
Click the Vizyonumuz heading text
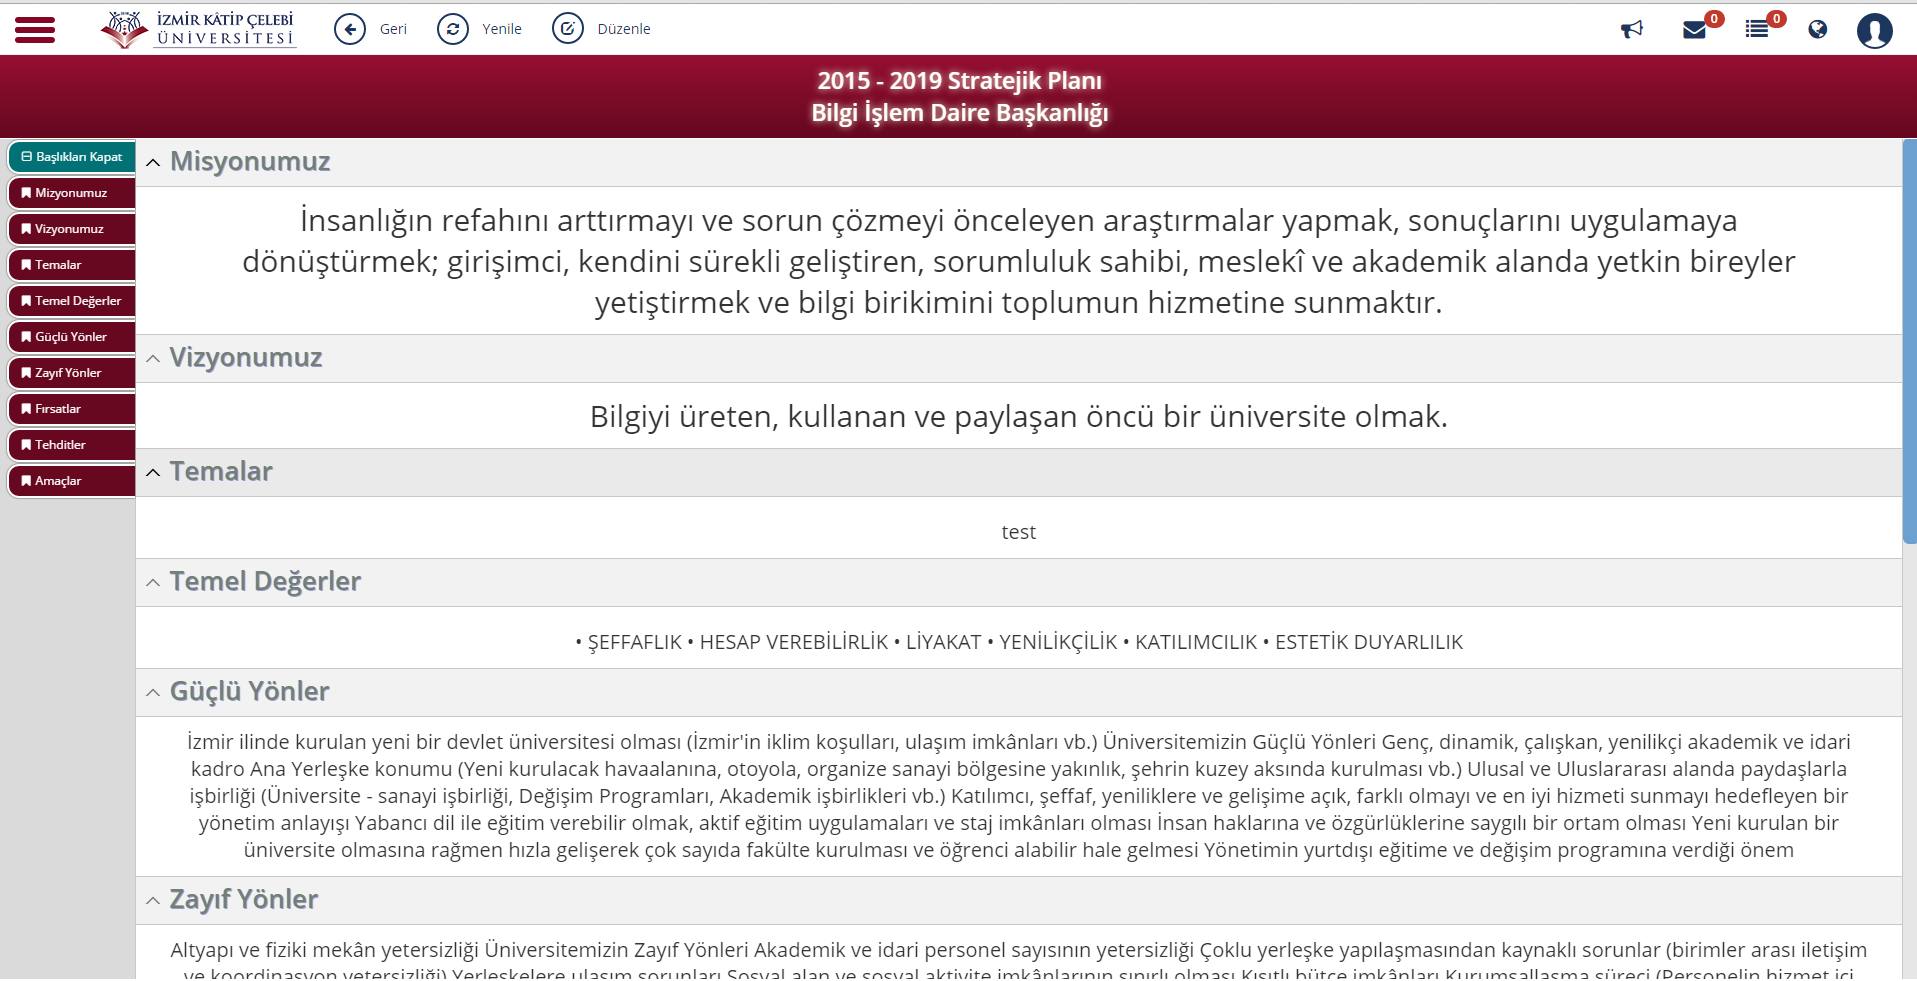246,357
